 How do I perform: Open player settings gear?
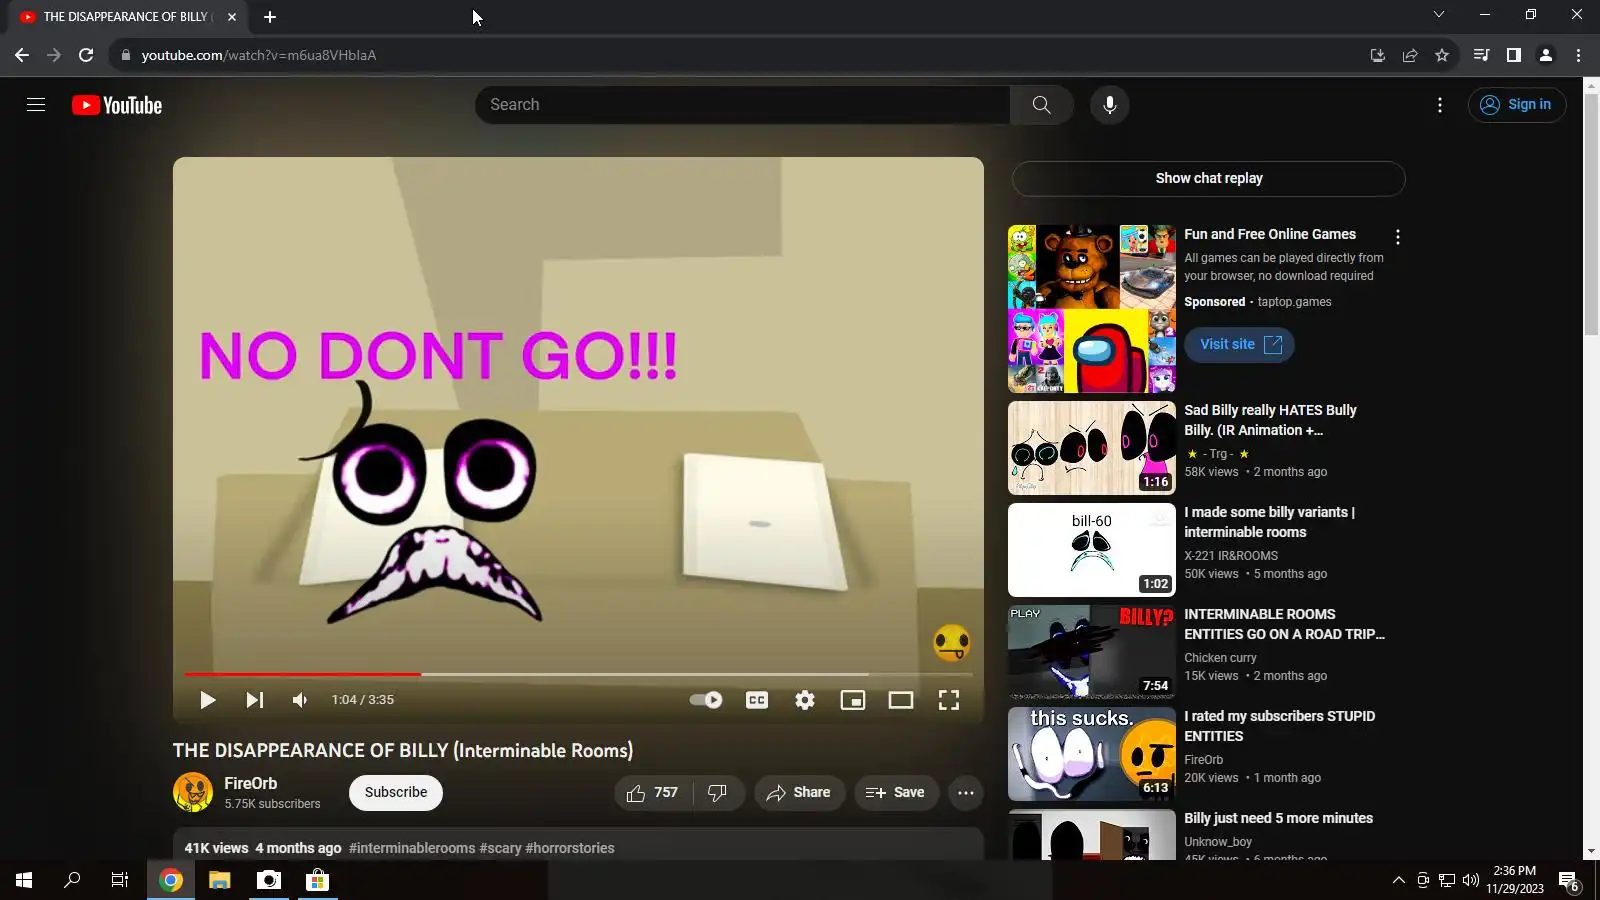(805, 700)
